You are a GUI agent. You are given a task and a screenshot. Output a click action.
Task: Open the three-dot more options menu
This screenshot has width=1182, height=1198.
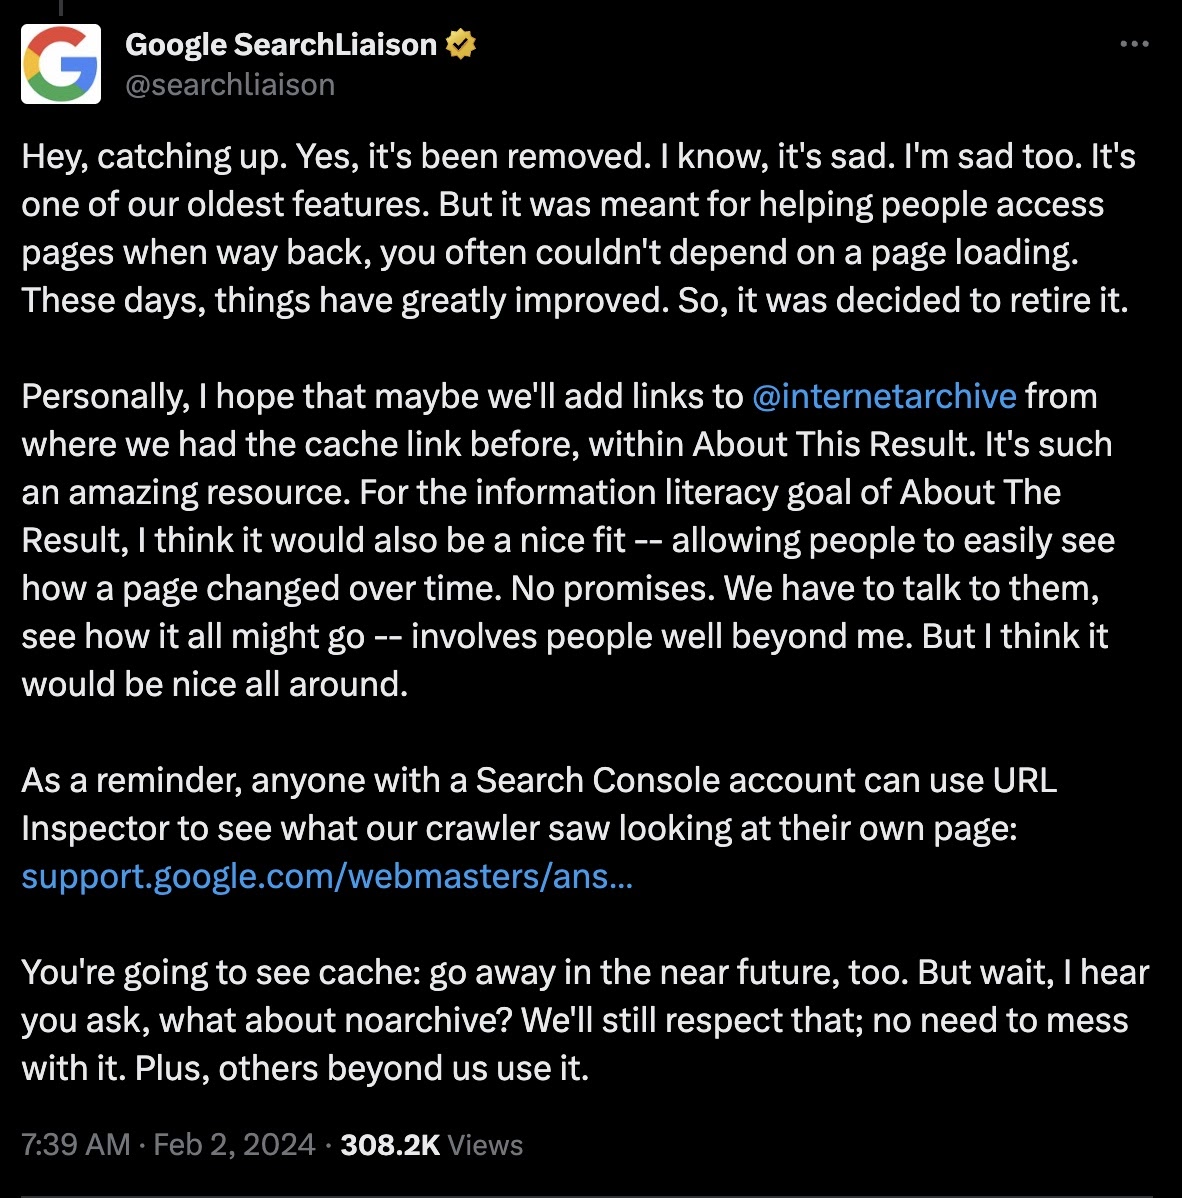click(1134, 45)
